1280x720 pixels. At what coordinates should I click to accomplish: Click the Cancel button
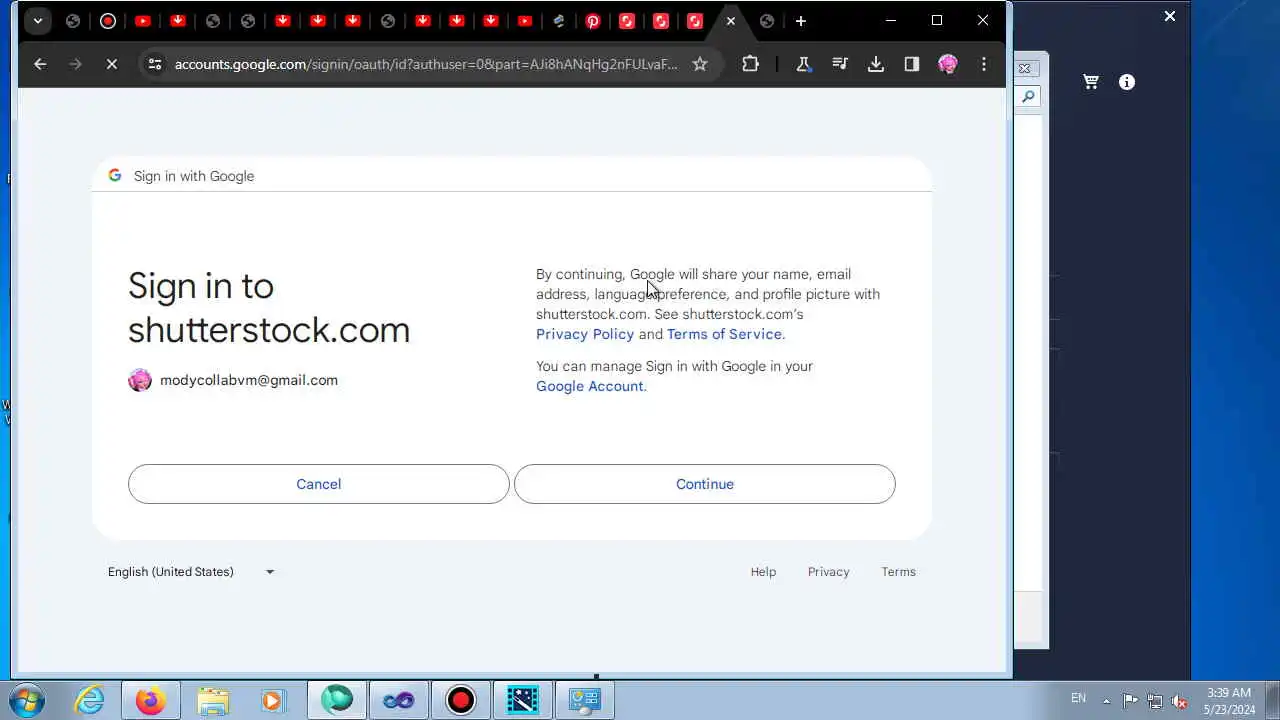(319, 484)
